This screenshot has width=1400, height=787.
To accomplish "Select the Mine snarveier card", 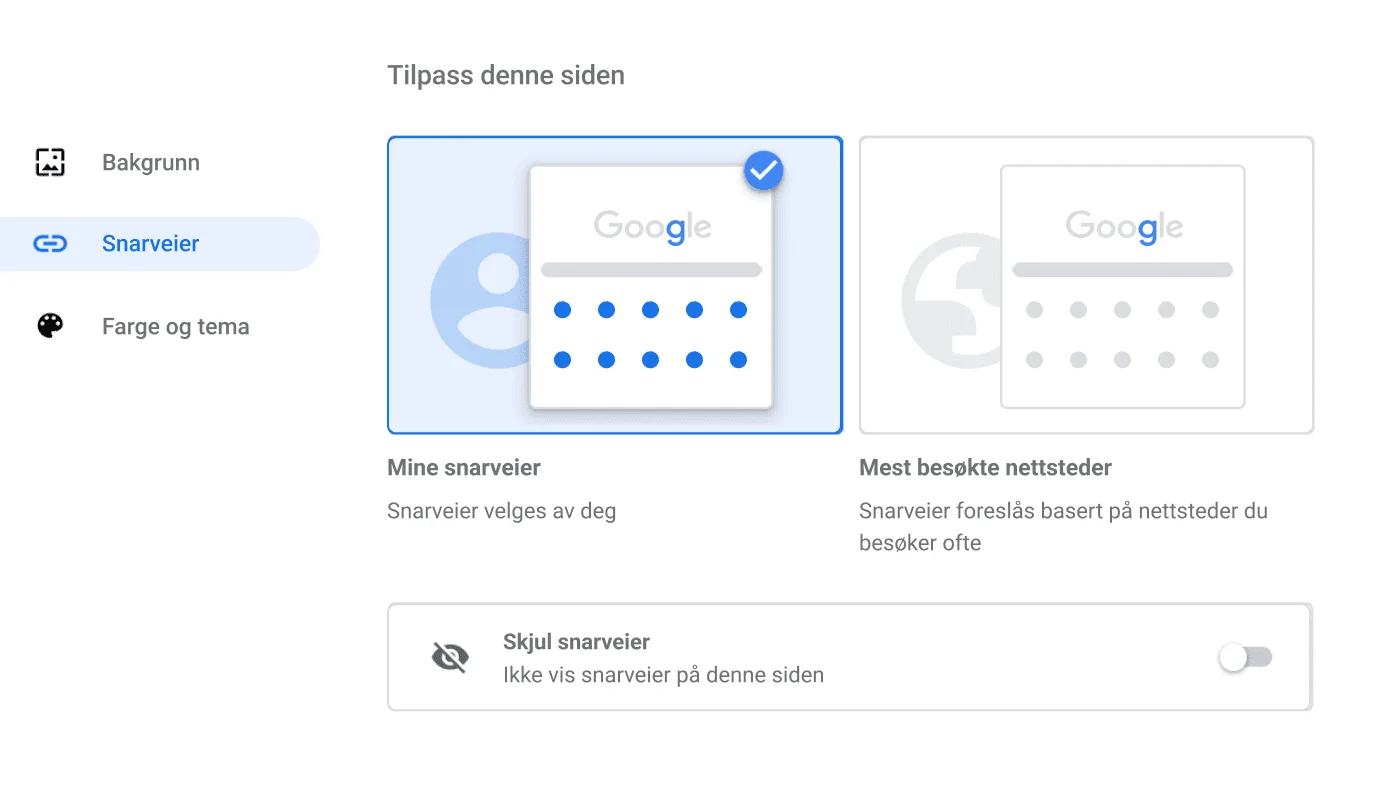I will tap(614, 285).
